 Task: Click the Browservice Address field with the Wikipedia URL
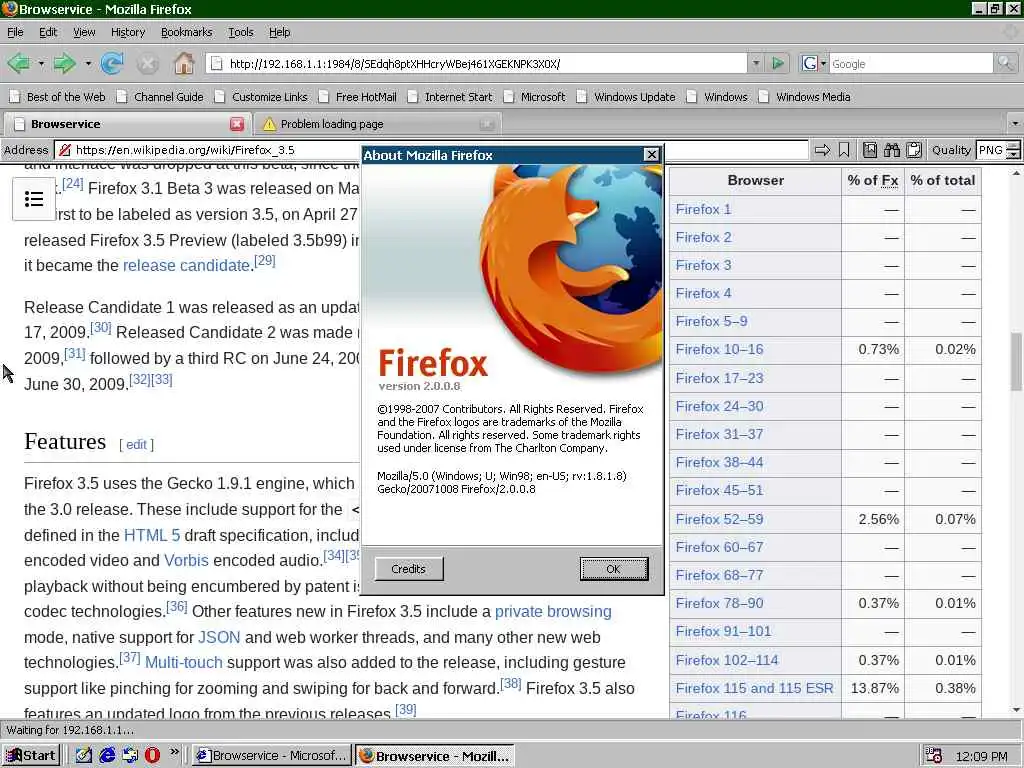pos(431,150)
